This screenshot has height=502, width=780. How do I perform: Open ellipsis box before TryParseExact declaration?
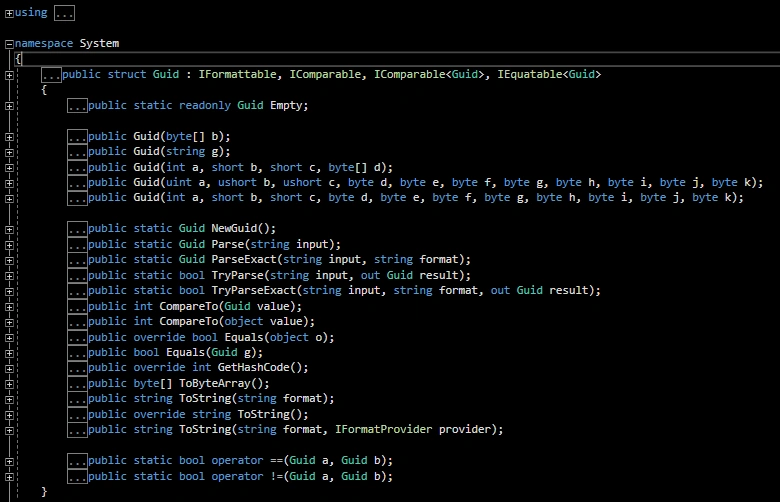[77, 291]
